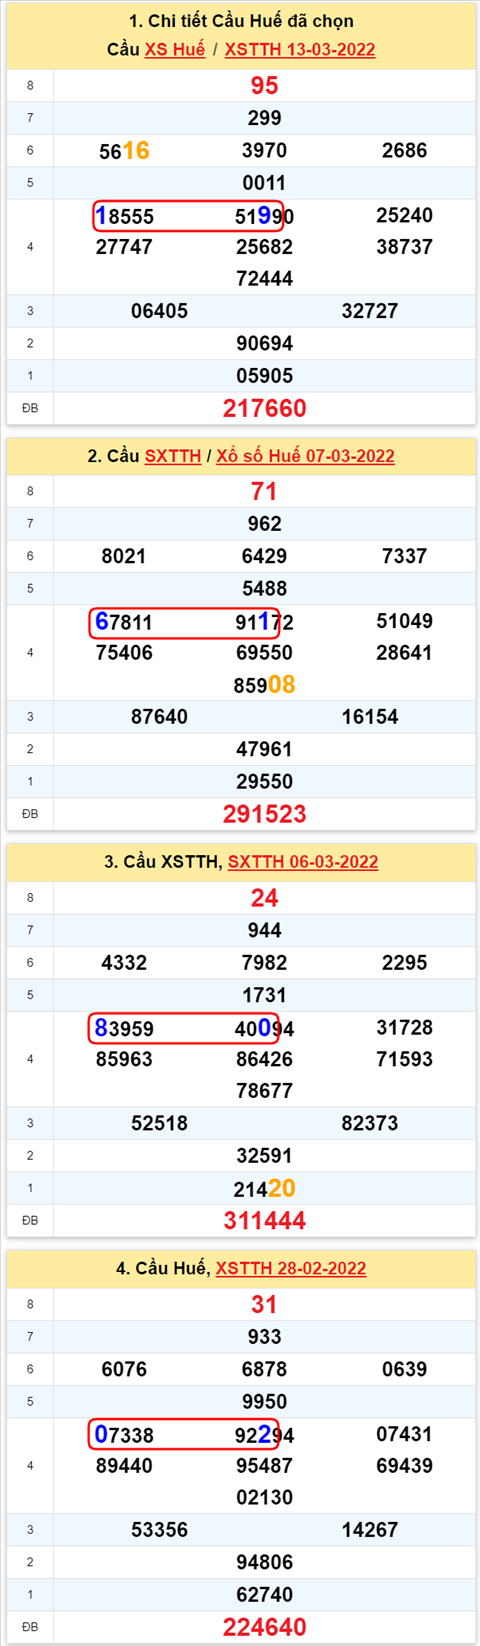Click the circled number 07338
Viewport: 480px width, 1646px height.
124,1435
